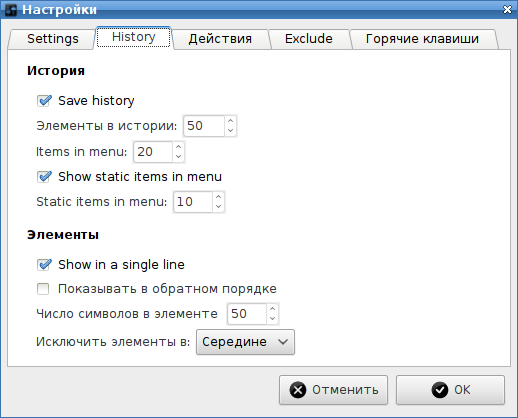Screen dimensions: 518x418
Task: Click the Static items in menu field
Action: click(193, 202)
